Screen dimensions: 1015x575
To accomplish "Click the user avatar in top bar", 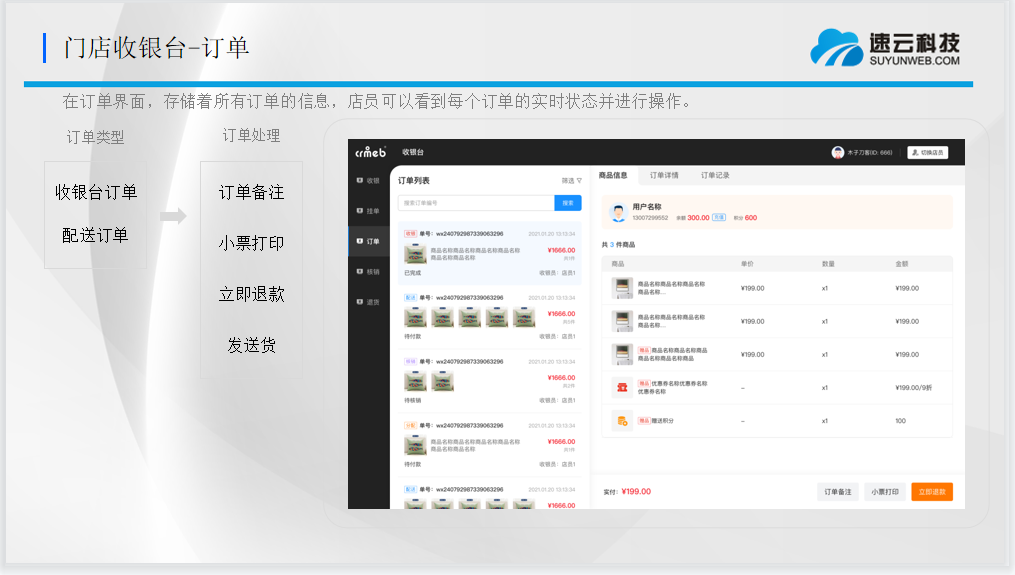I will click(837, 152).
